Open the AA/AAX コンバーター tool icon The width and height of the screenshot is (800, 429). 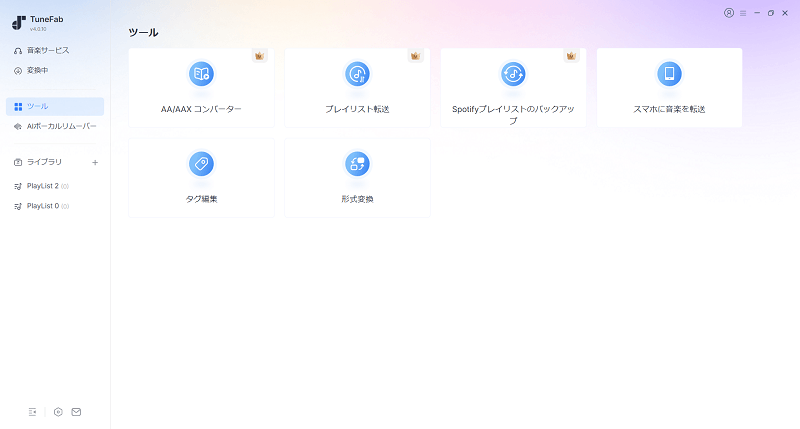tap(201, 74)
